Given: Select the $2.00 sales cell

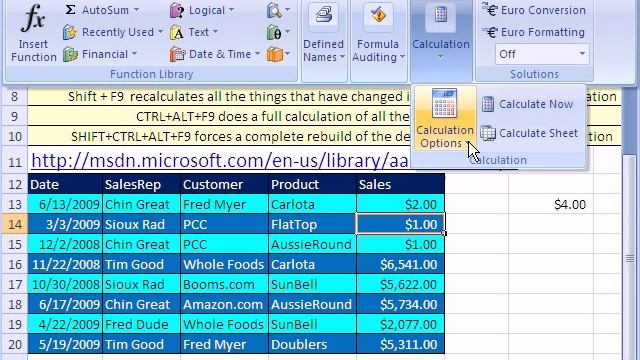Looking at the screenshot, I should pyautogui.click(x=401, y=204).
